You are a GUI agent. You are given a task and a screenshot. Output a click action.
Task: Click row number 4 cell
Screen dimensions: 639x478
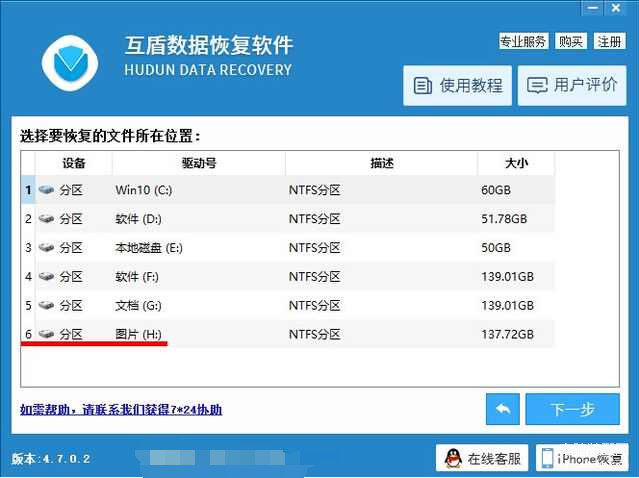click(x=28, y=277)
